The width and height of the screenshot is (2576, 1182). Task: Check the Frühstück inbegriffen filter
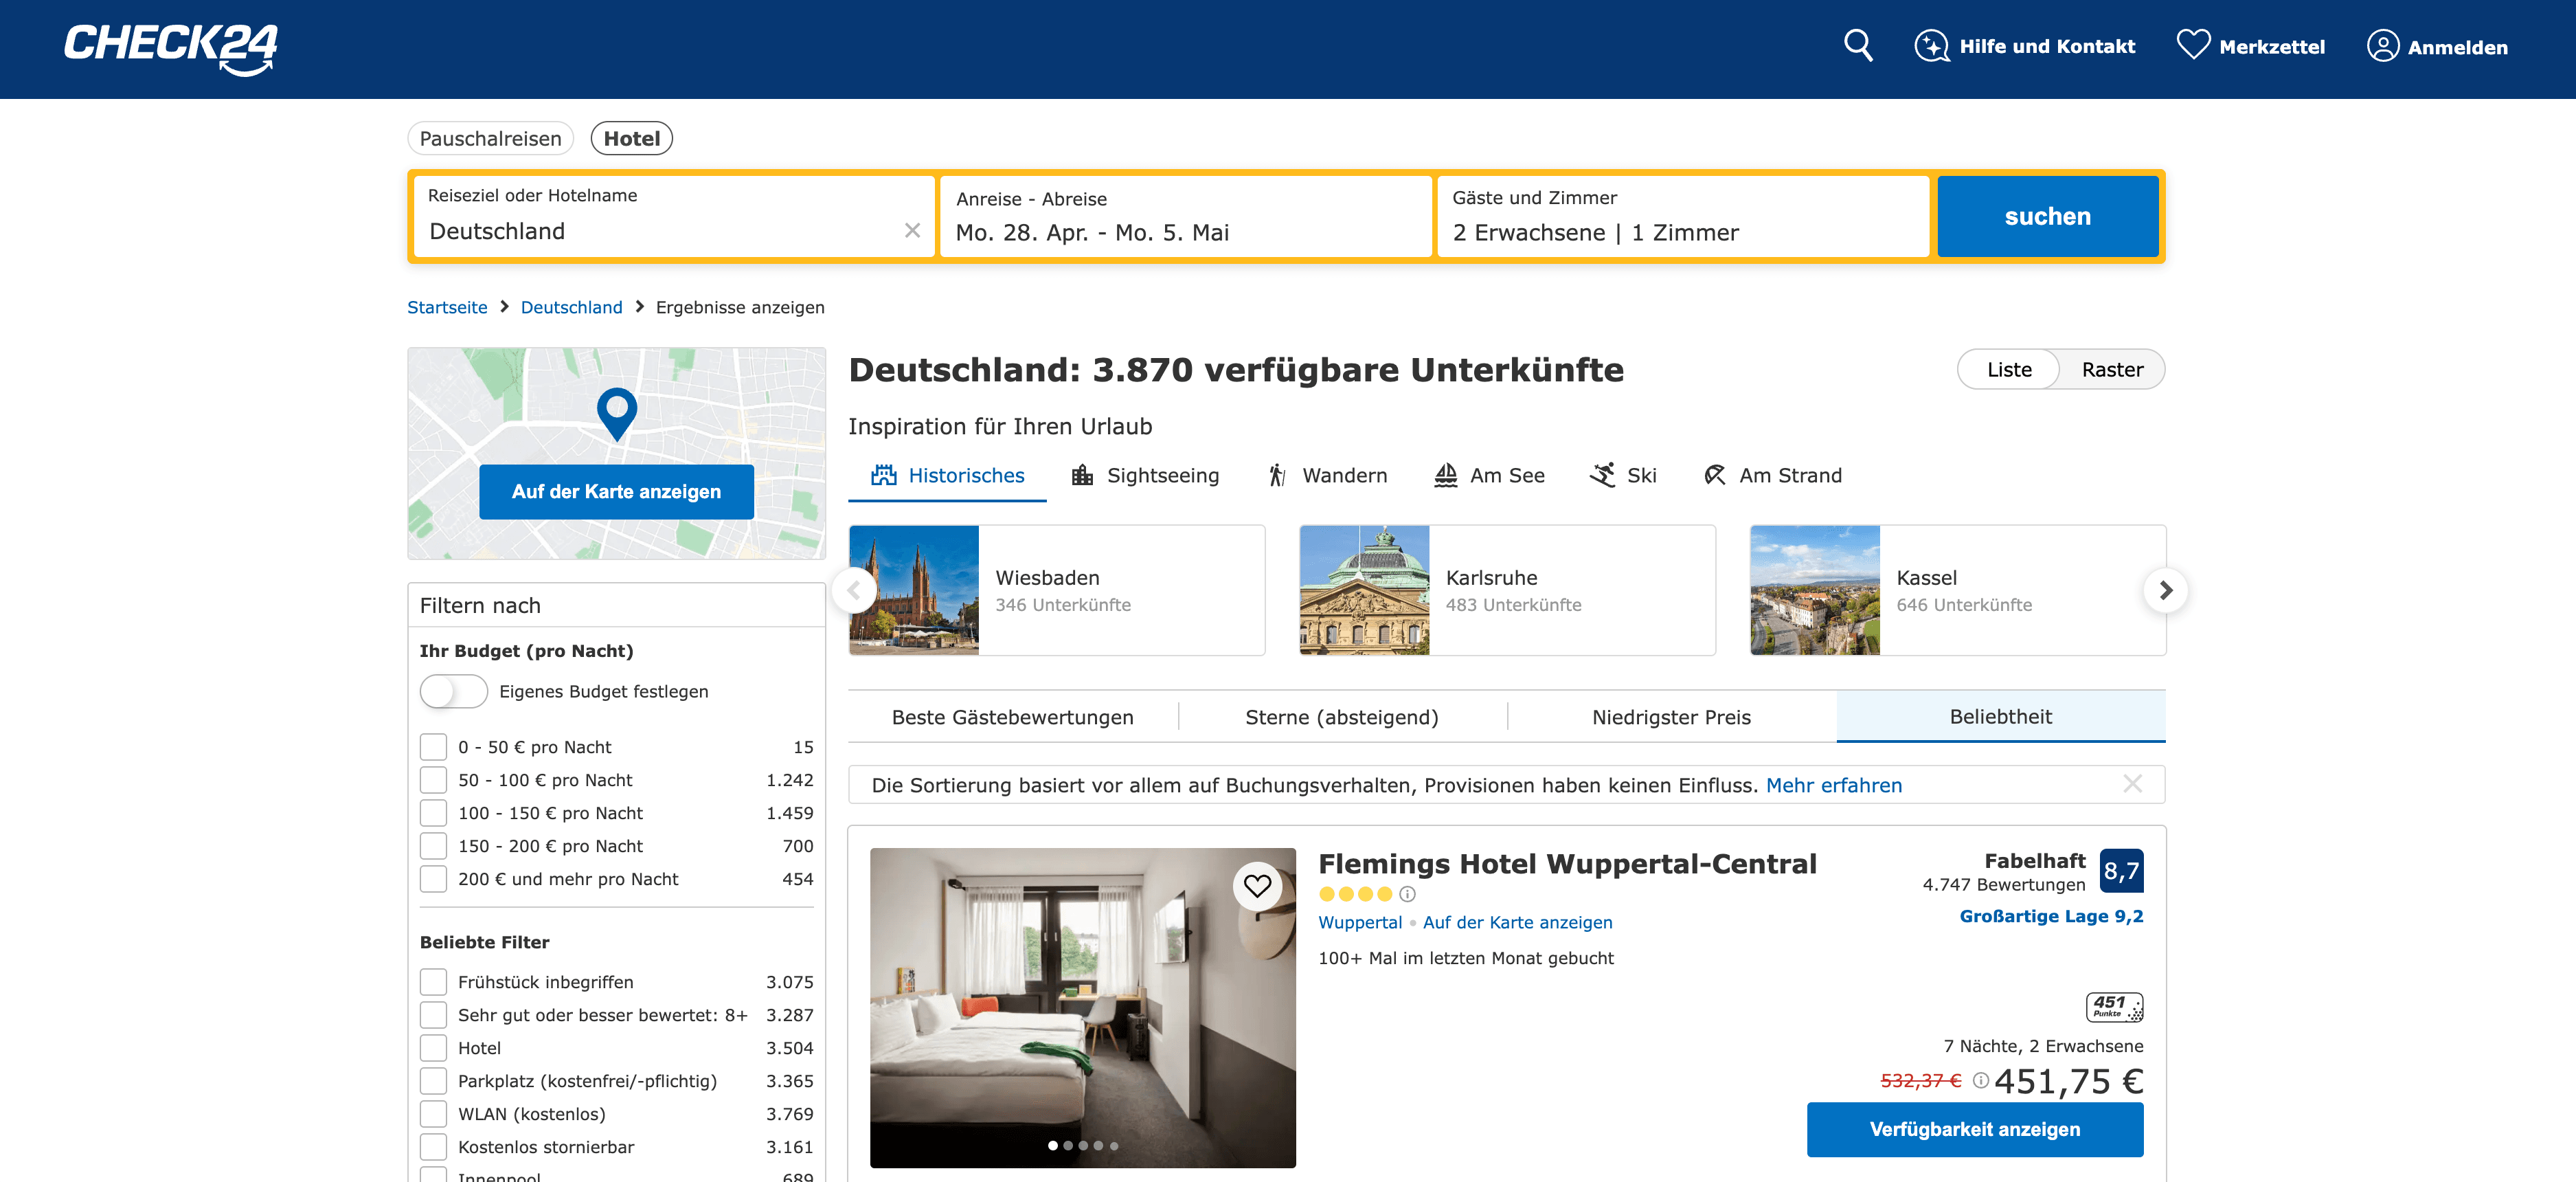[433, 982]
